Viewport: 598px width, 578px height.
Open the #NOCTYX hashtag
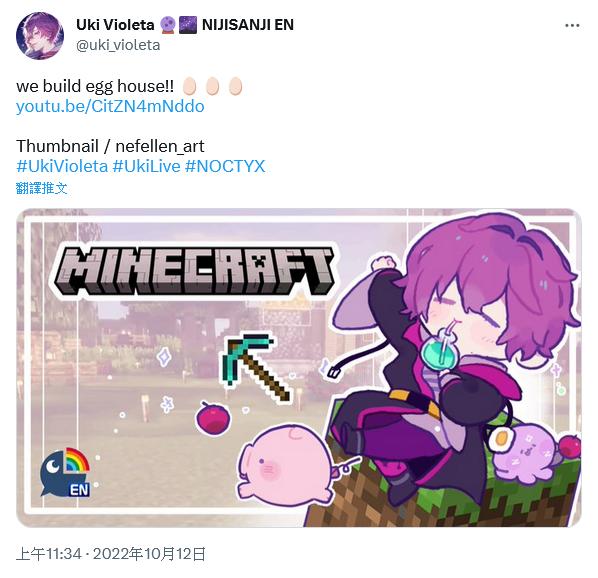click(225, 166)
